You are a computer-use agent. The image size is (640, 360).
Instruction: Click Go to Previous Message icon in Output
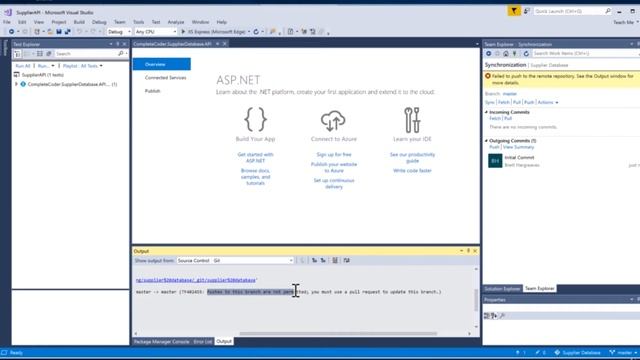pos(314,260)
